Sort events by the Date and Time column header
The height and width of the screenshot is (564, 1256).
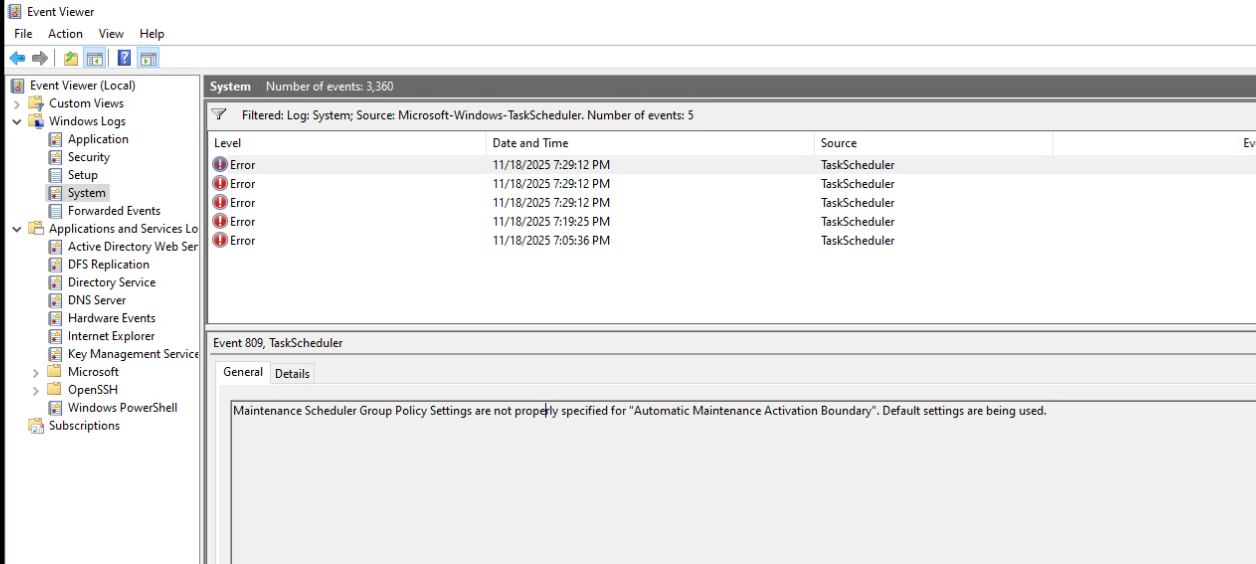[x=650, y=143]
